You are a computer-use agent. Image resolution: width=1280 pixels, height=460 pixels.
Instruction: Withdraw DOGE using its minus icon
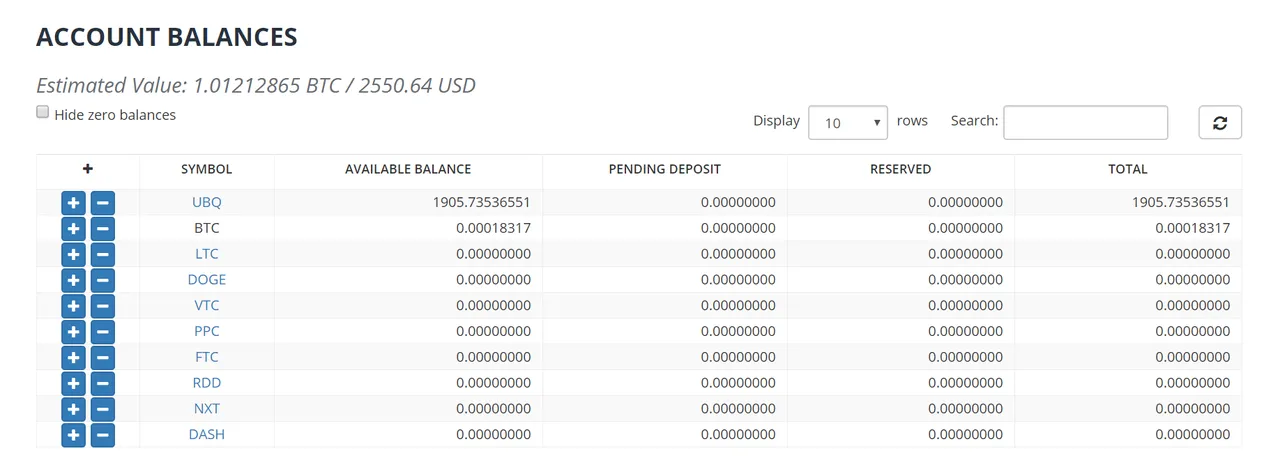(102, 280)
